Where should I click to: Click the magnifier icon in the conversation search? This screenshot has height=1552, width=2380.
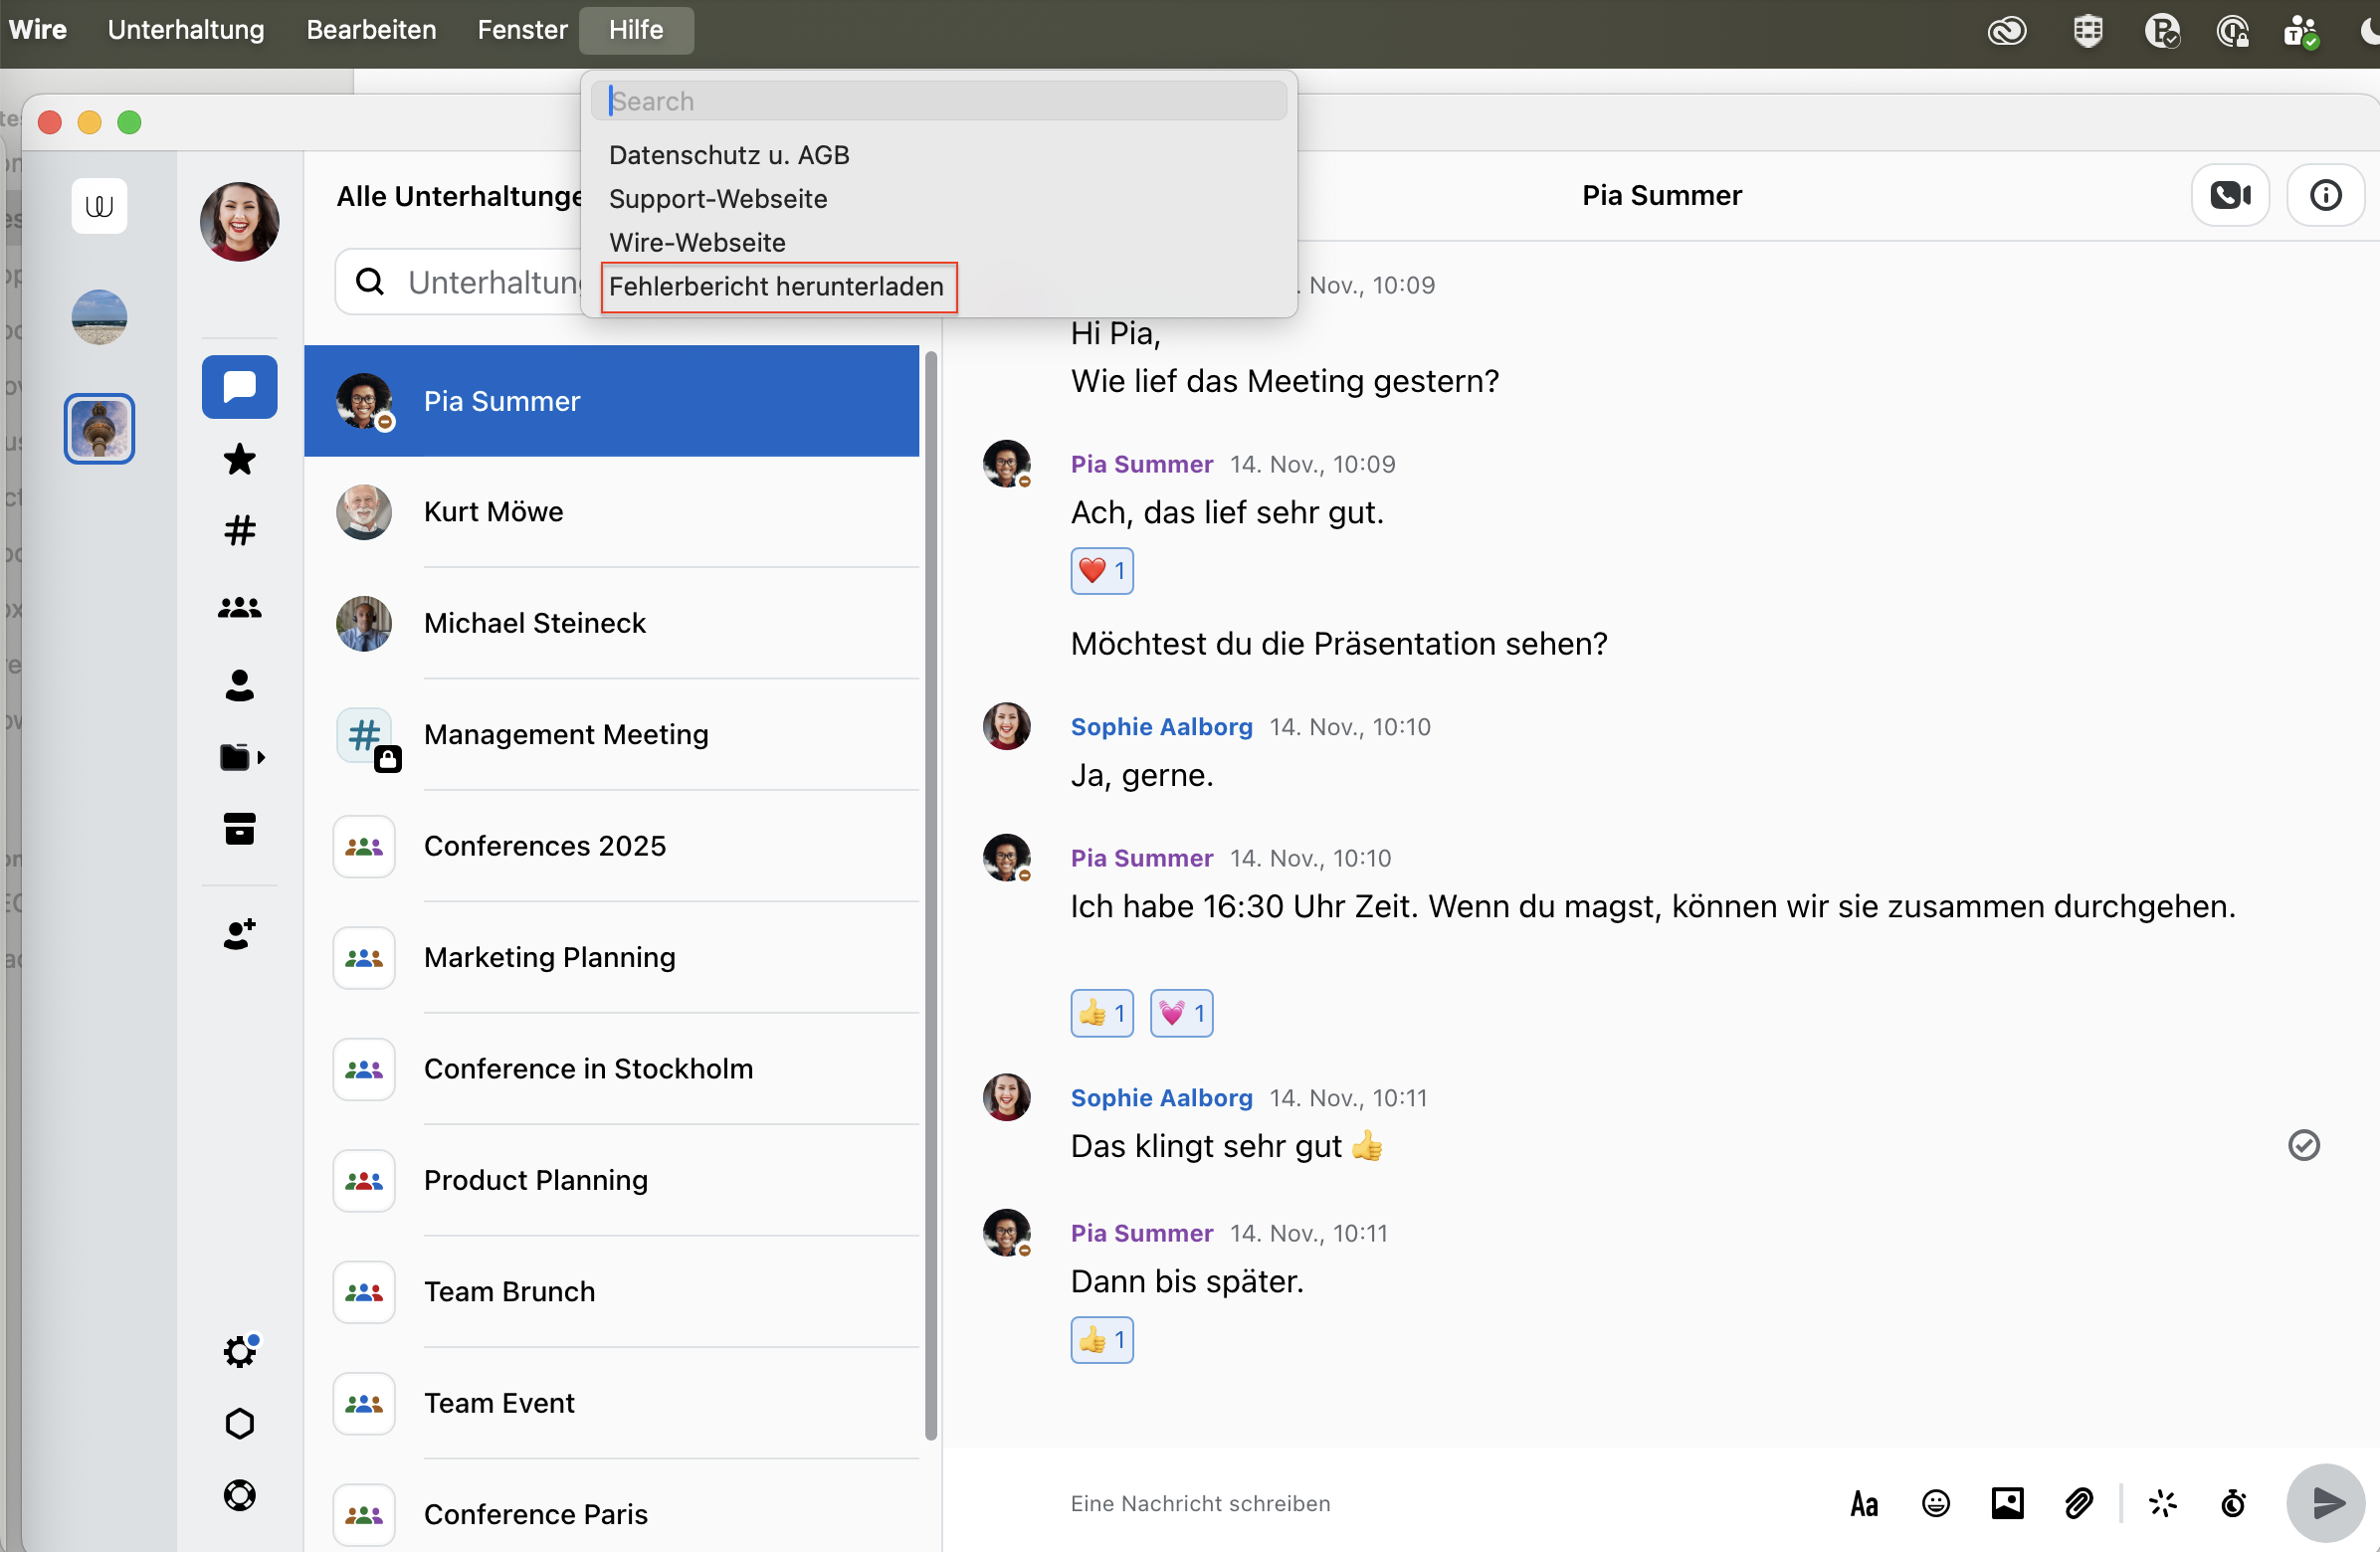tap(369, 282)
